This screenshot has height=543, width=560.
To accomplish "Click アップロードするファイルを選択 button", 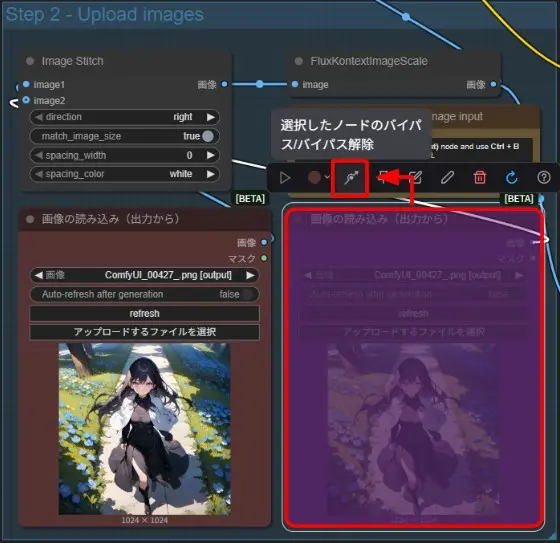I will (x=145, y=332).
